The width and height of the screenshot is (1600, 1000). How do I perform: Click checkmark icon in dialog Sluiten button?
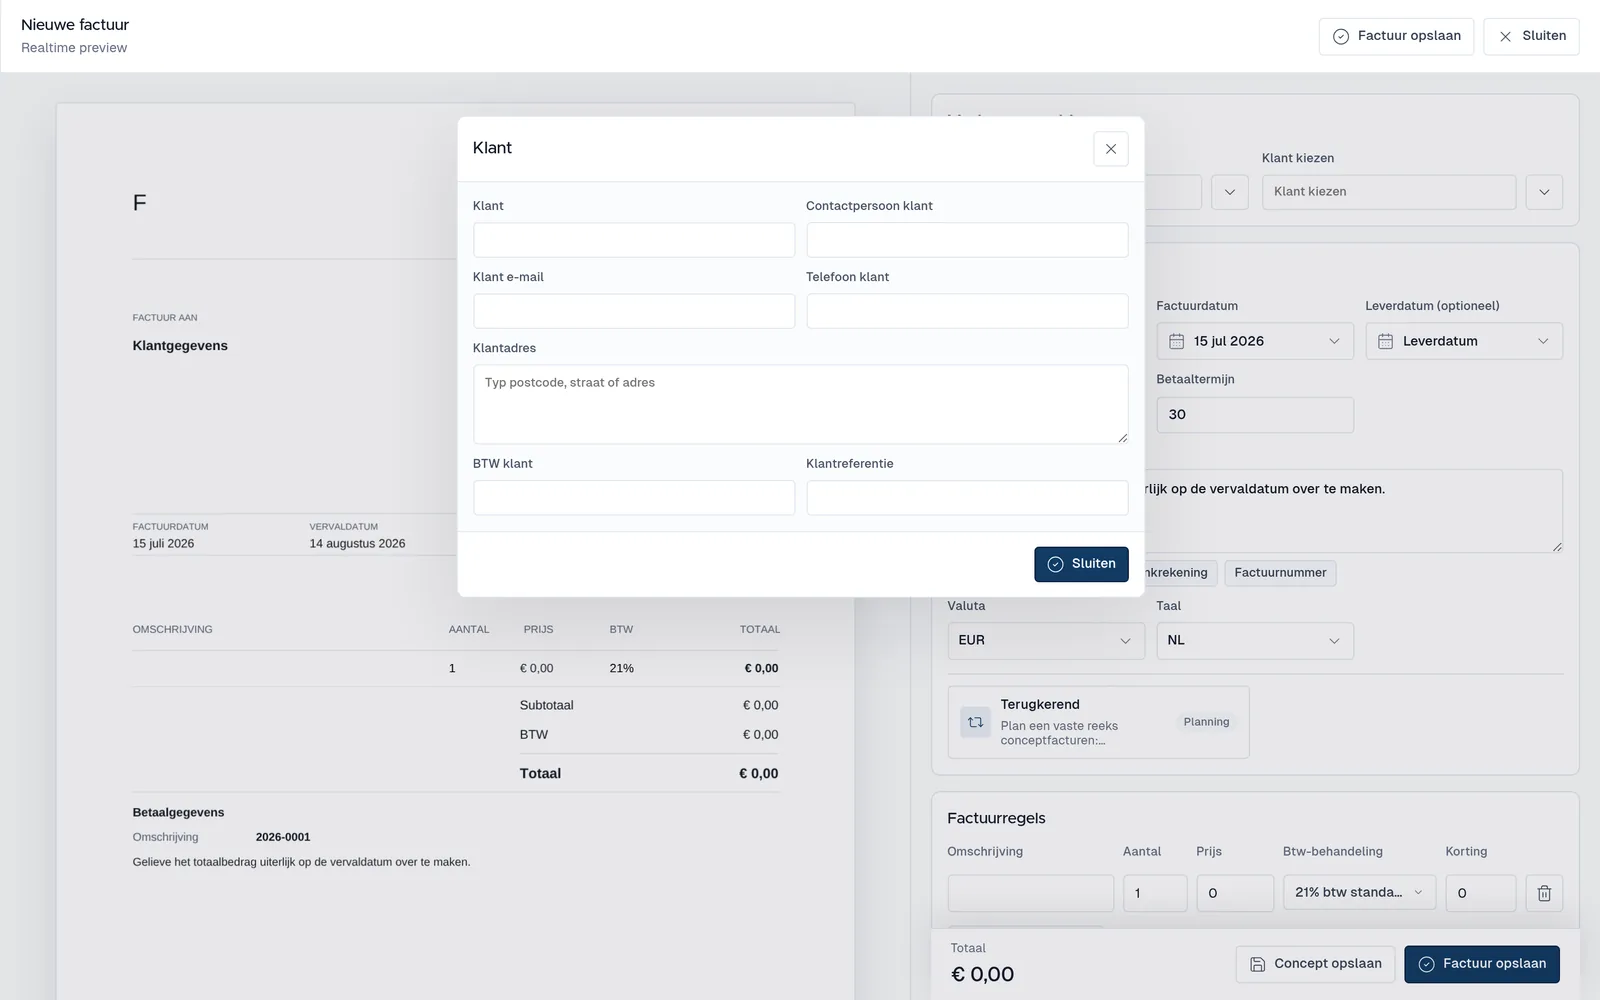click(1055, 564)
